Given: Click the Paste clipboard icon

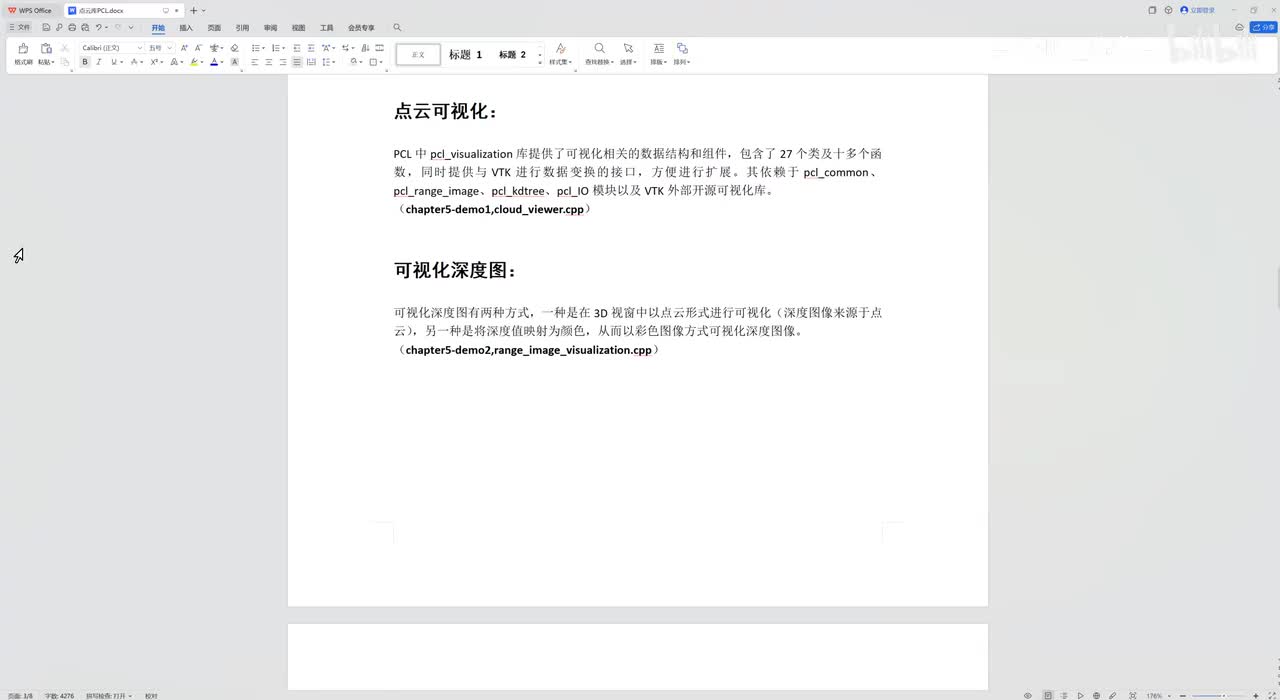Looking at the screenshot, I should click(x=46, y=48).
